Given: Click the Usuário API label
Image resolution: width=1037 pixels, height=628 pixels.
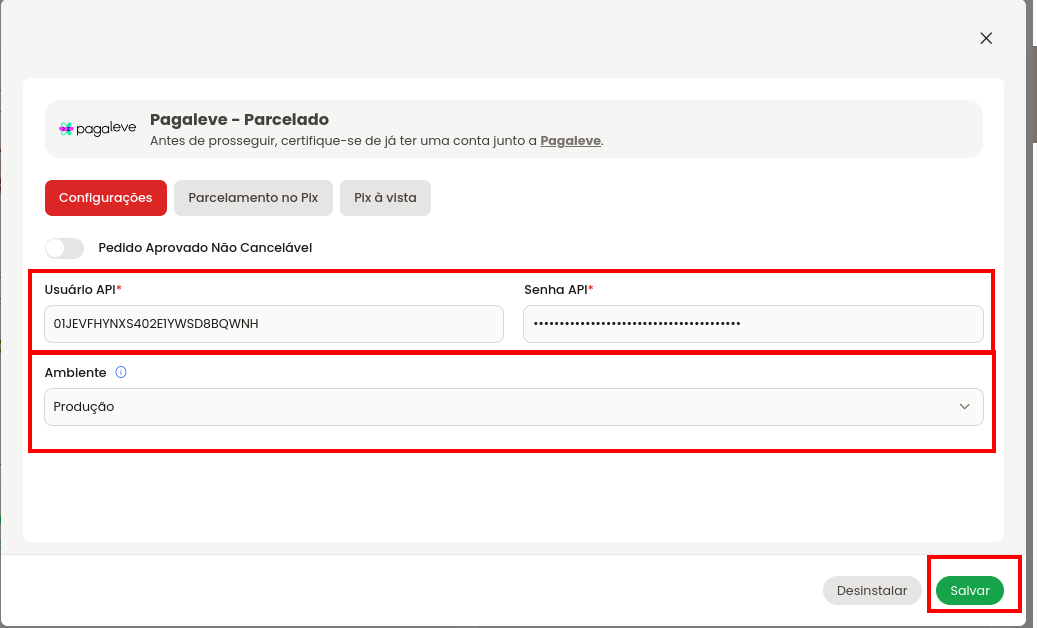Looking at the screenshot, I should (83, 290).
